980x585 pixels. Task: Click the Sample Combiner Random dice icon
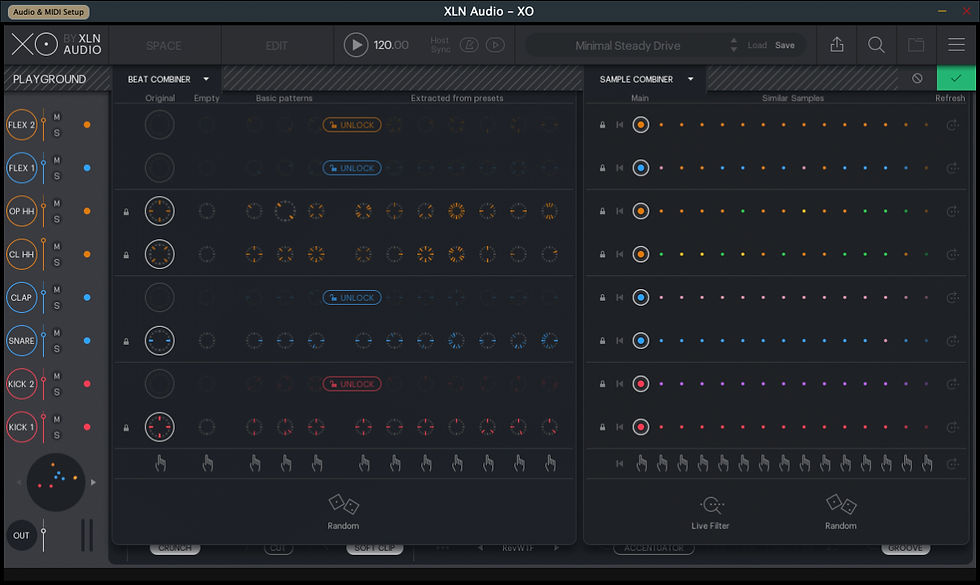point(841,504)
